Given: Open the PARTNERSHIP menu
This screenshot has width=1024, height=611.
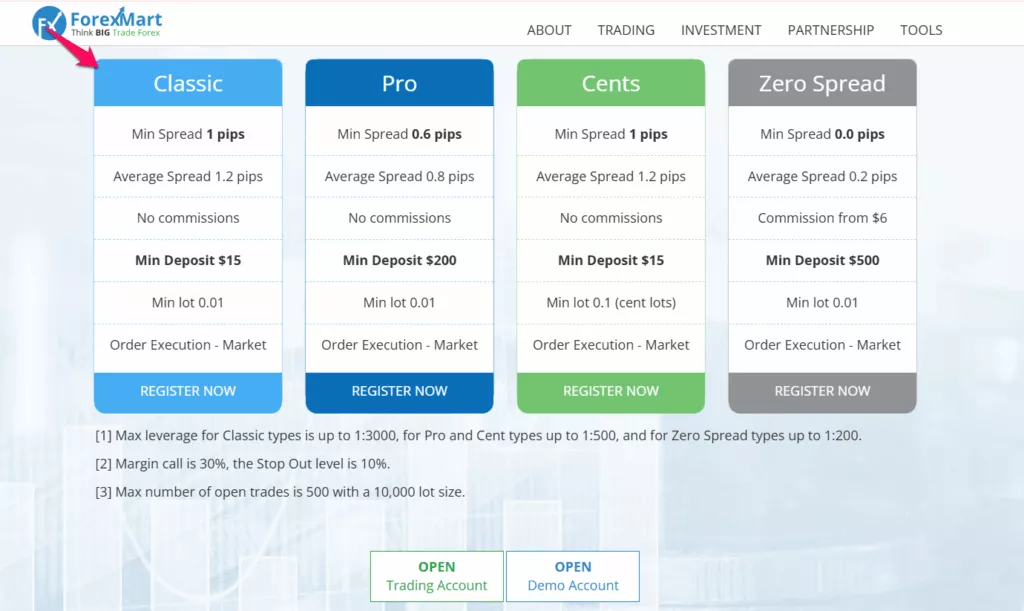Looking at the screenshot, I should point(831,30).
